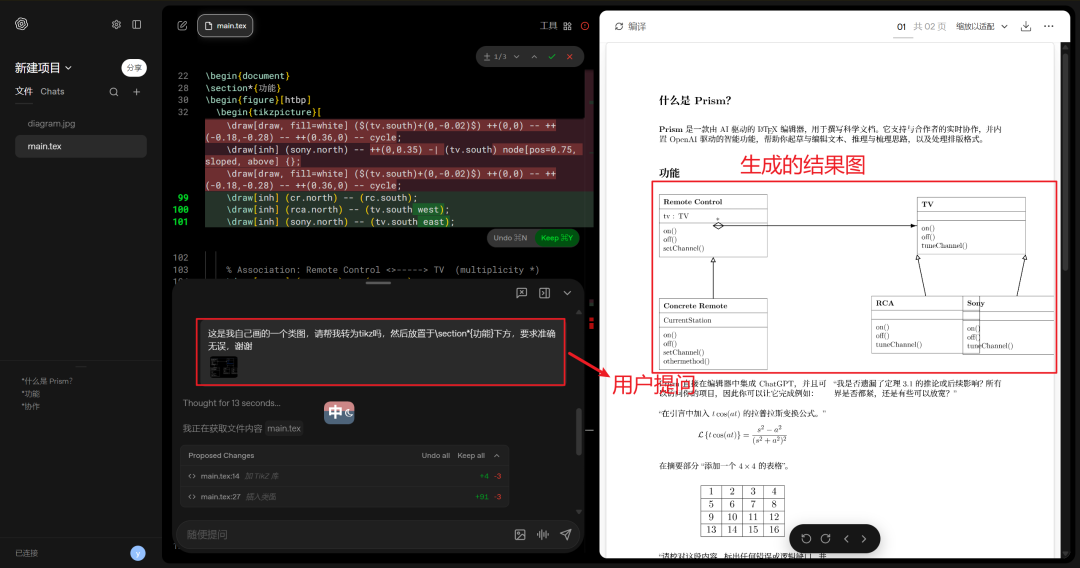Toggle the chat side-panel dock icon
Screen dimensions: 1080x568
click(544, 293)
